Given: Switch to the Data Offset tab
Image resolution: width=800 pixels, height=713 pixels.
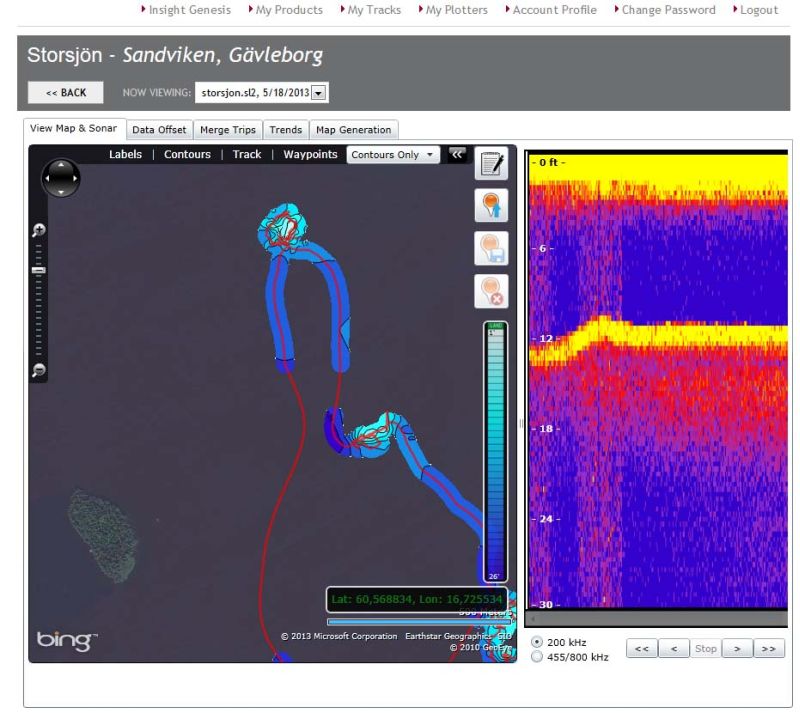Looking at the screenshot, I should [158, 130].
